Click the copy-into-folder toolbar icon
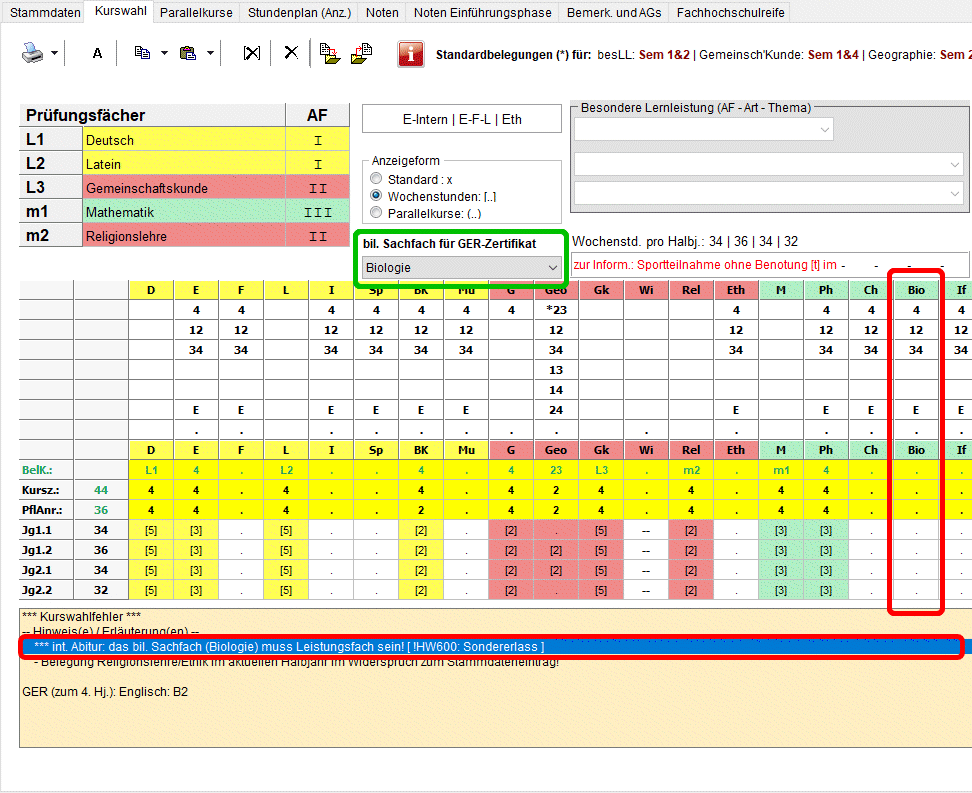Viewport: 972px width, 793px height. (x=329, y=53)
